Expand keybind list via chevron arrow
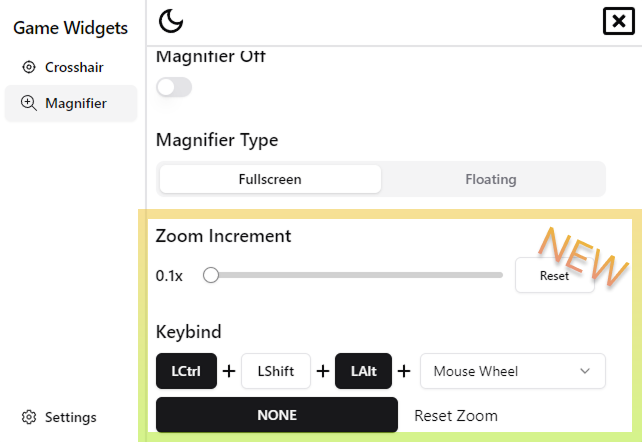Screen dimensions: 642x442 coord(585,371)
